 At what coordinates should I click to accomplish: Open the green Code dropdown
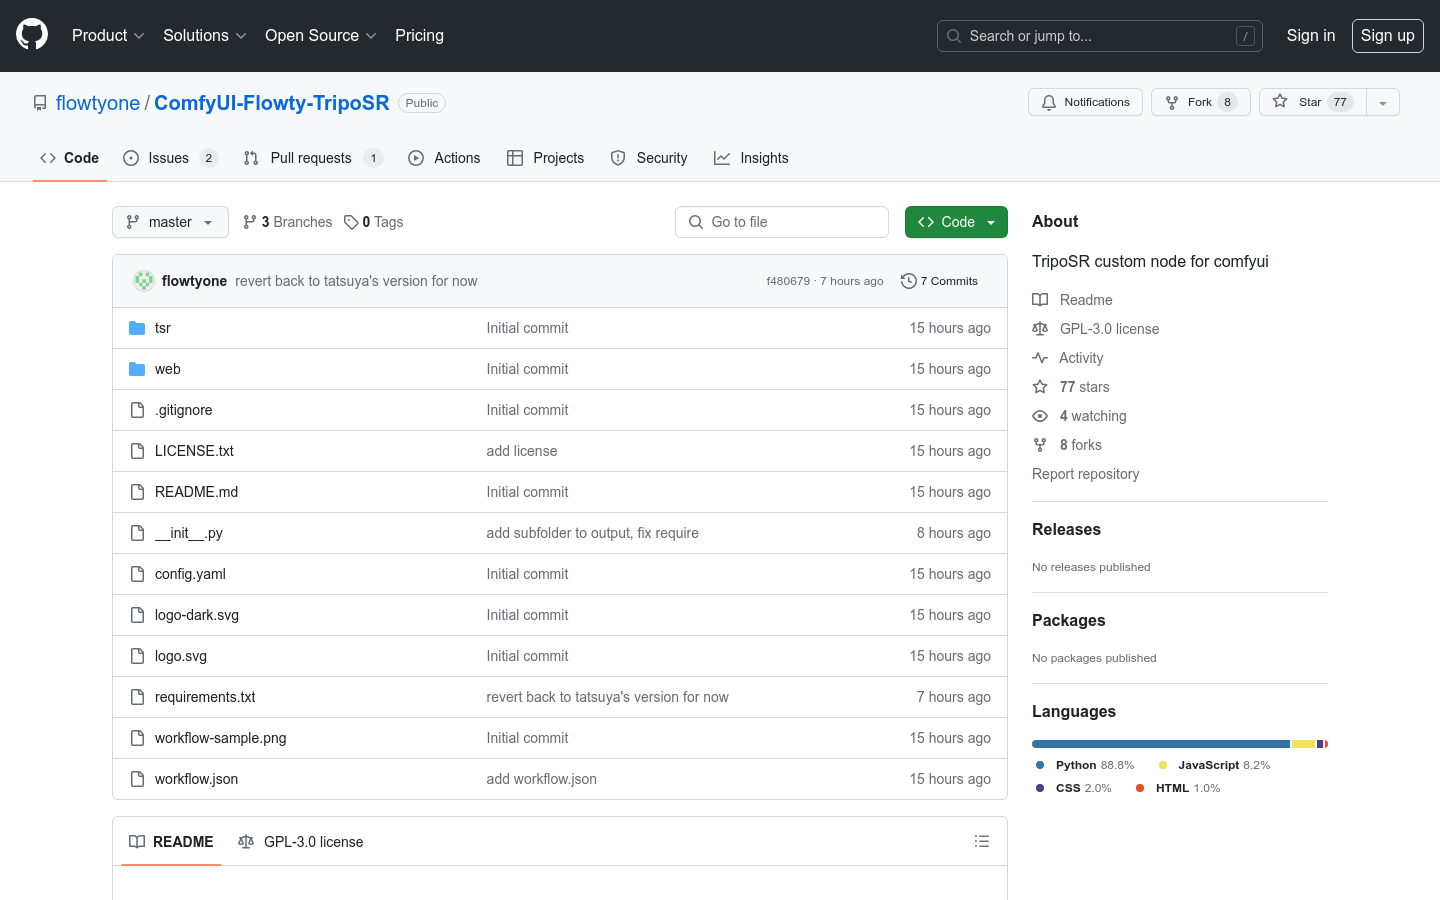click(x=955, y=222)
